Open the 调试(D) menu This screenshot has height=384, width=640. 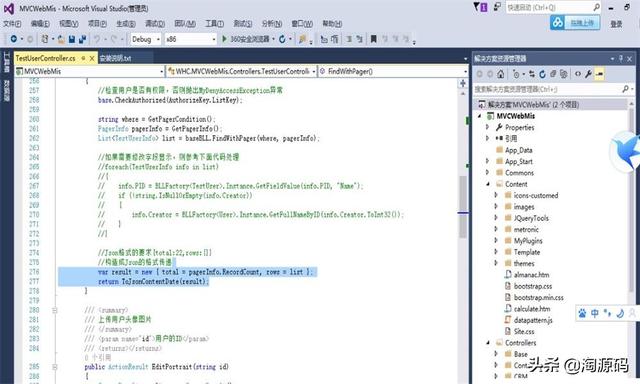click(x=155, y=24)
